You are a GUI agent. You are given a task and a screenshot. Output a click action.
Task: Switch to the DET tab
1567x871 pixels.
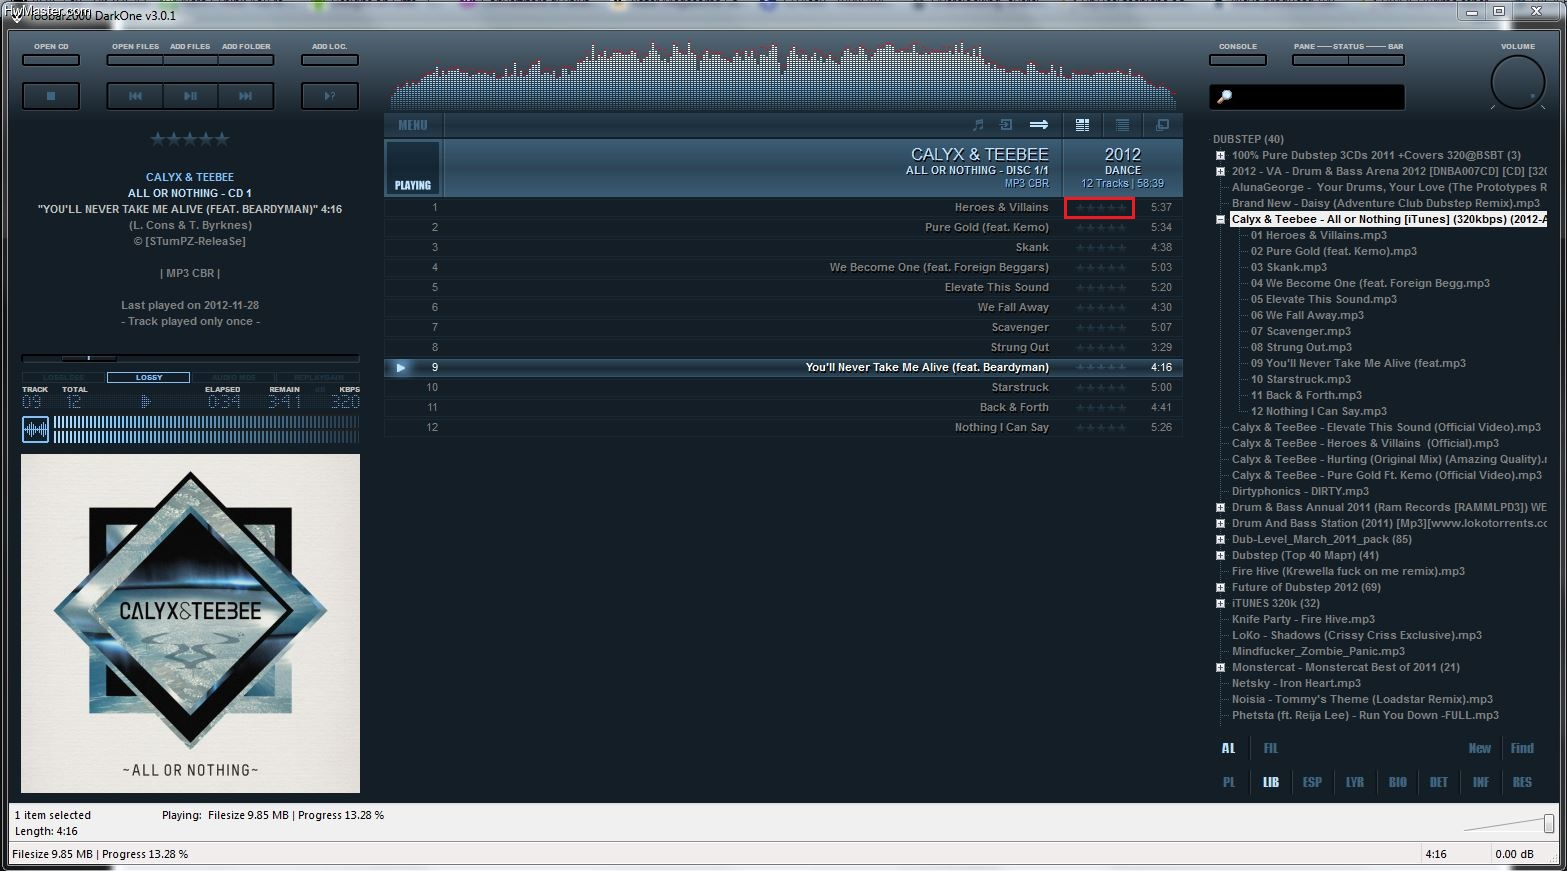pyautogui.click(x=1438, y=782)
